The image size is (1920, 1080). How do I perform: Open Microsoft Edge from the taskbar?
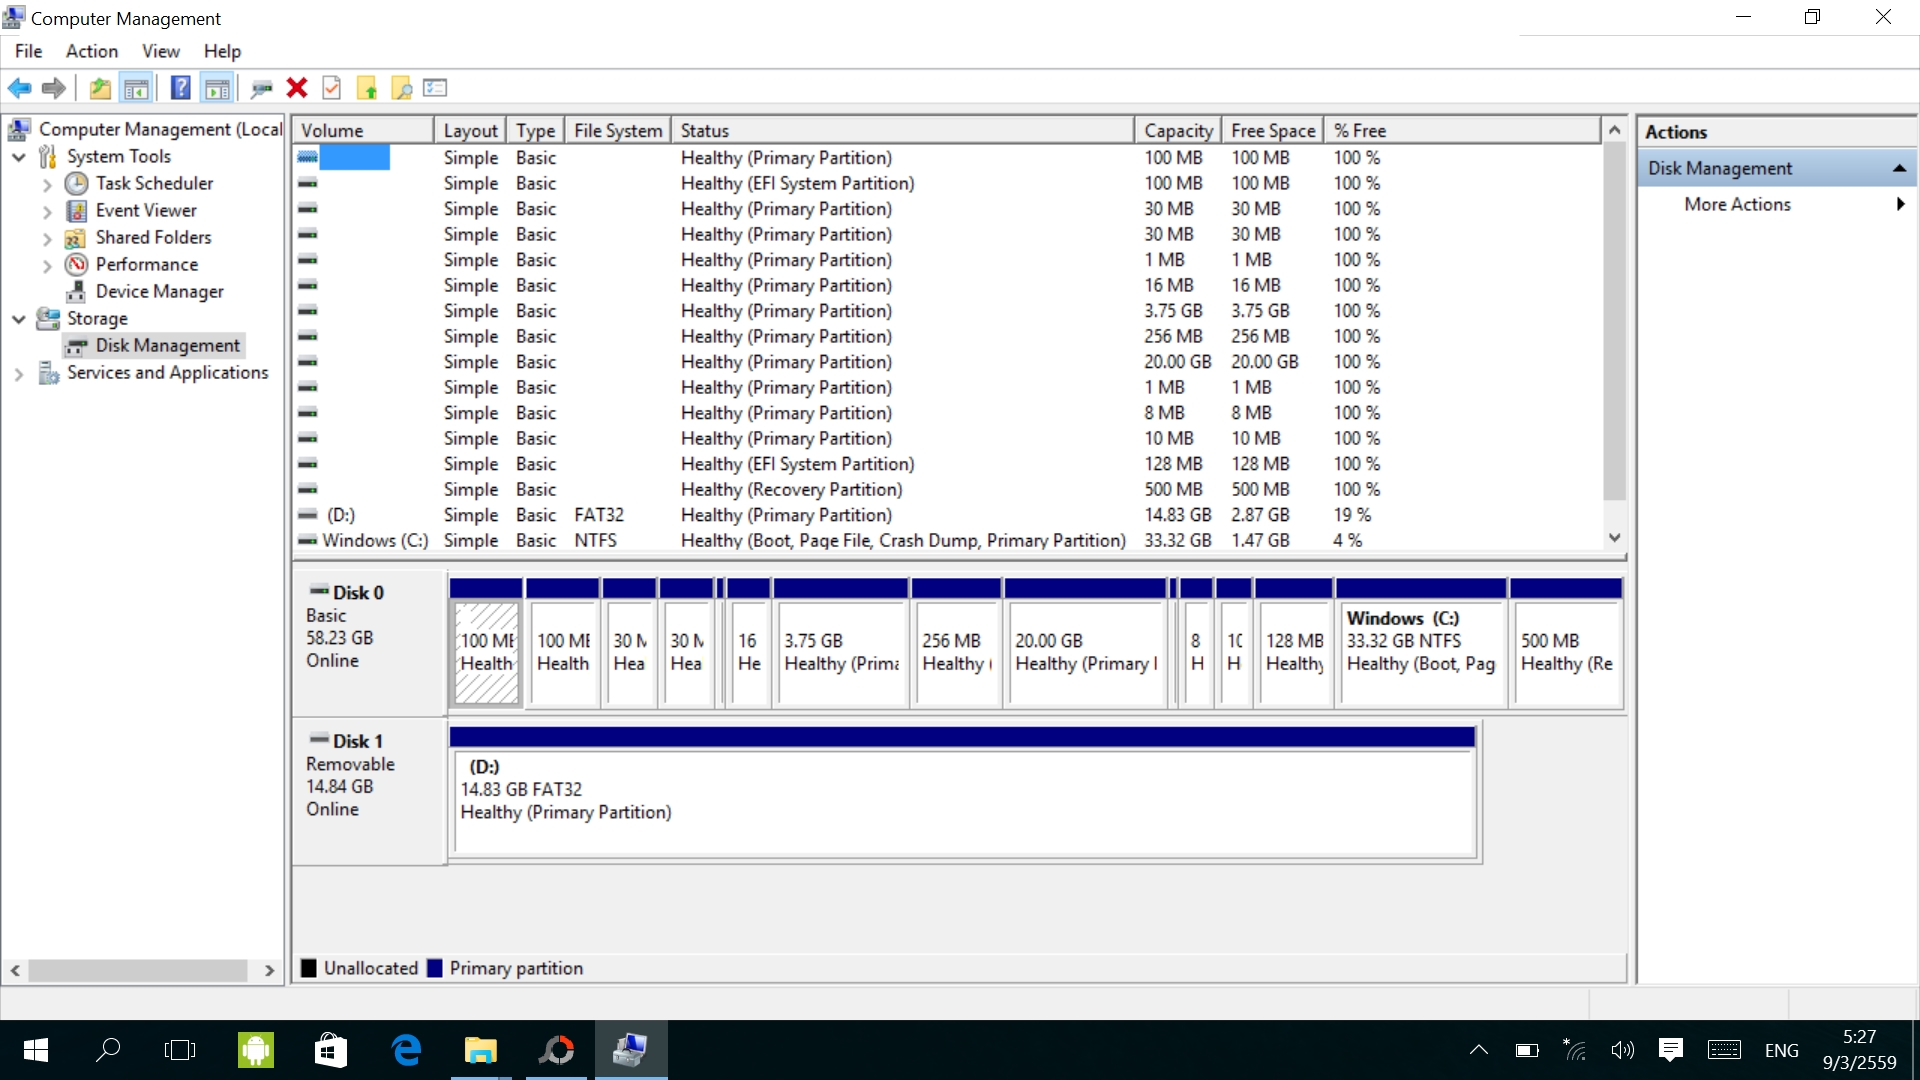[405, 1050]
